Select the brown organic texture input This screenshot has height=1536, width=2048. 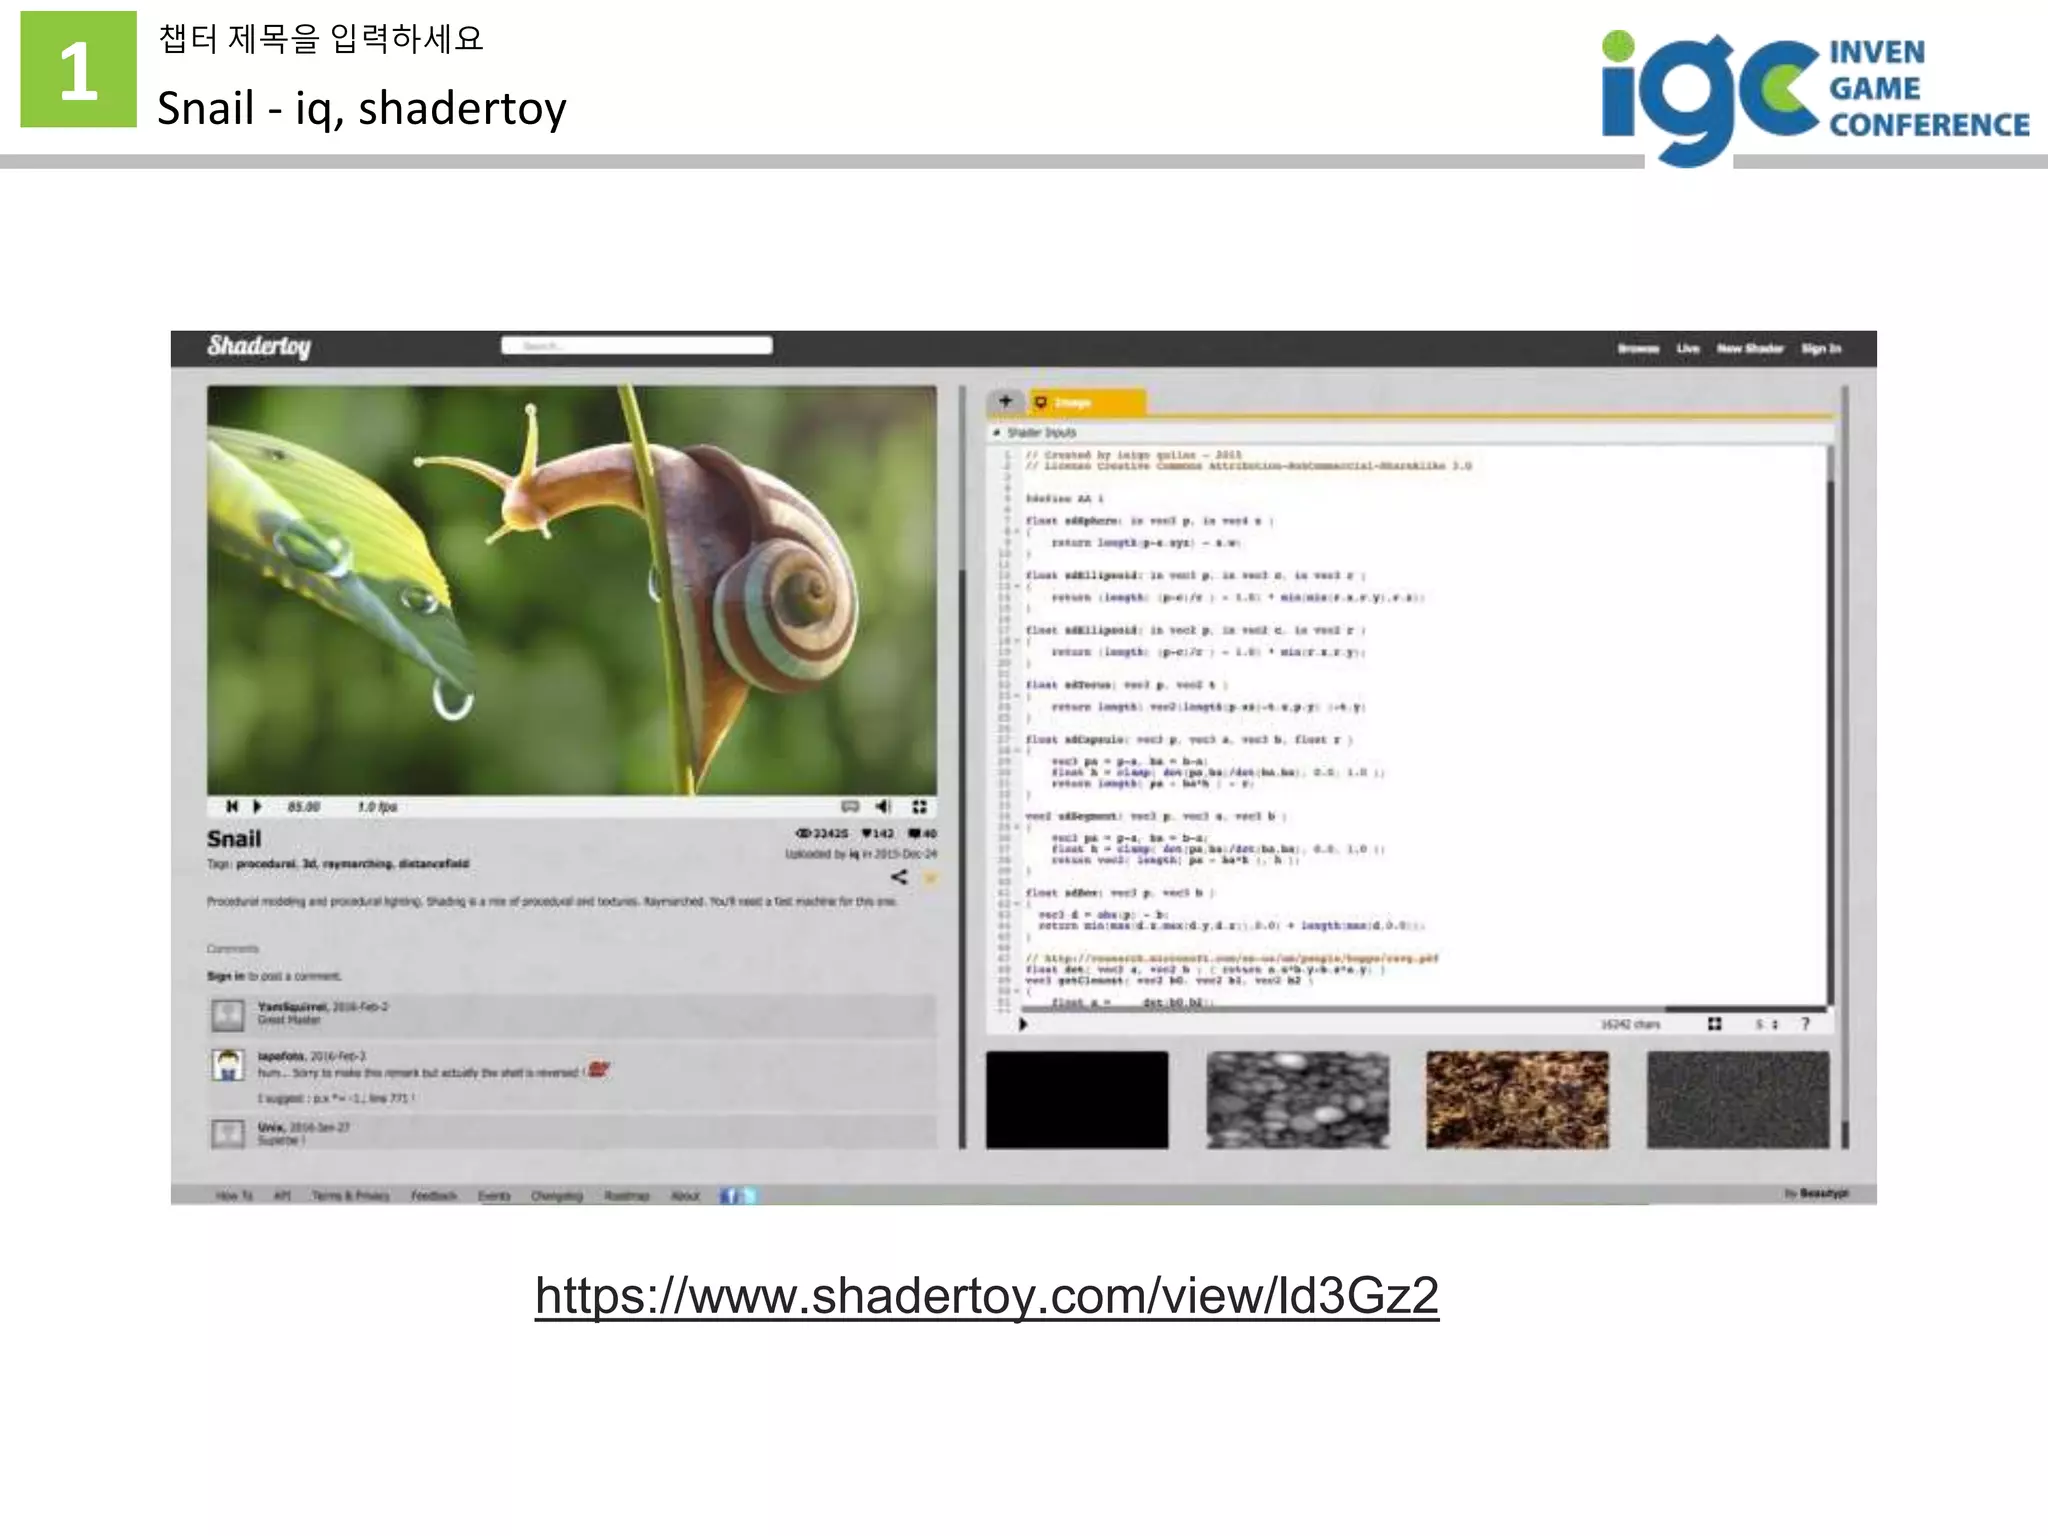pos(1518,1099)
